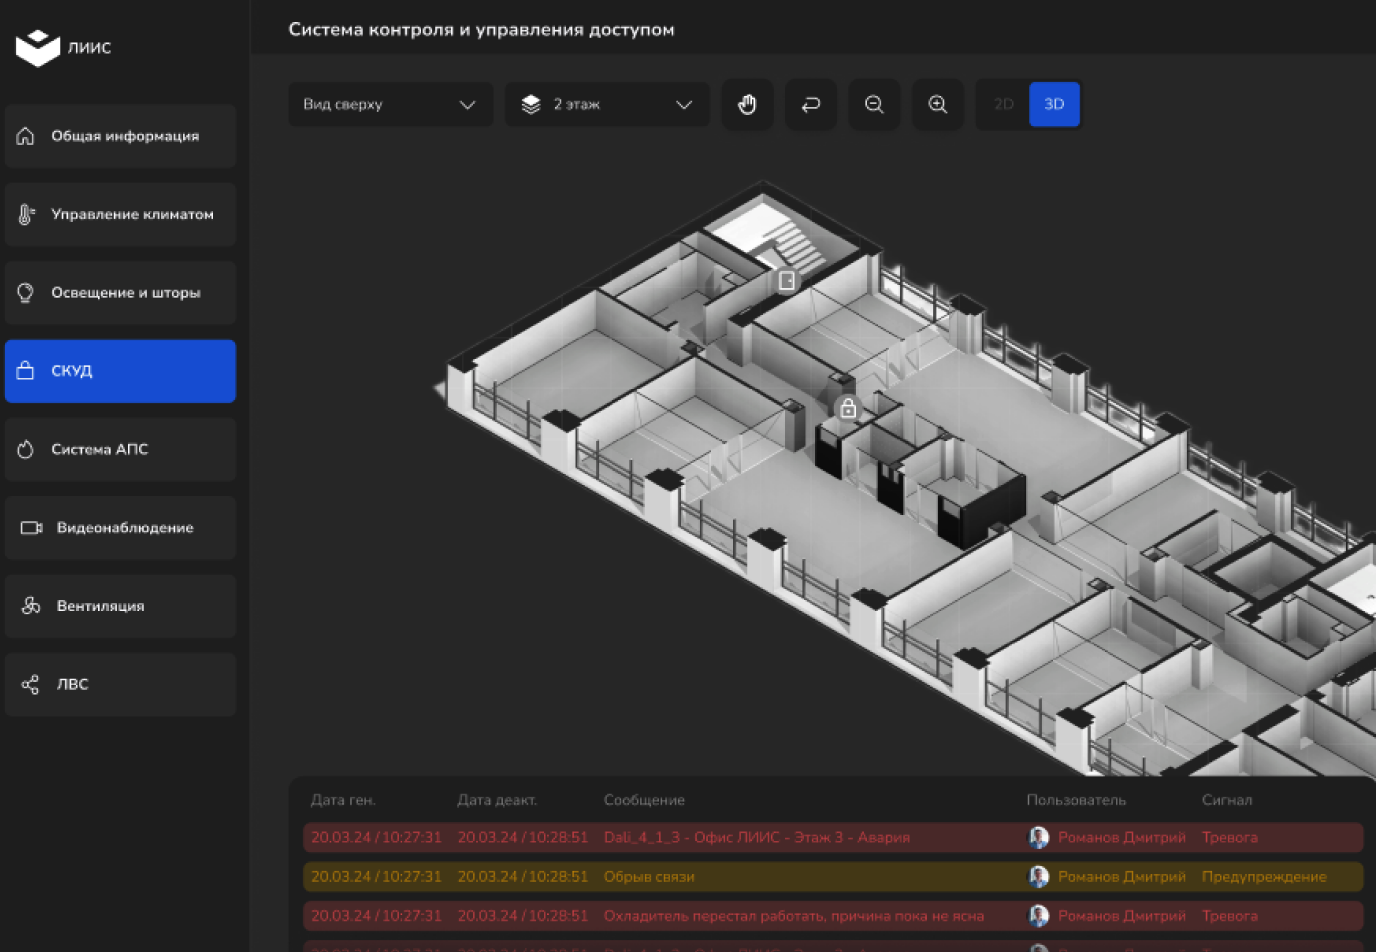The height and width of the screenshot is (952, 1376).
Task: Switch to 2D view mode
Action: coord(1004,104)
